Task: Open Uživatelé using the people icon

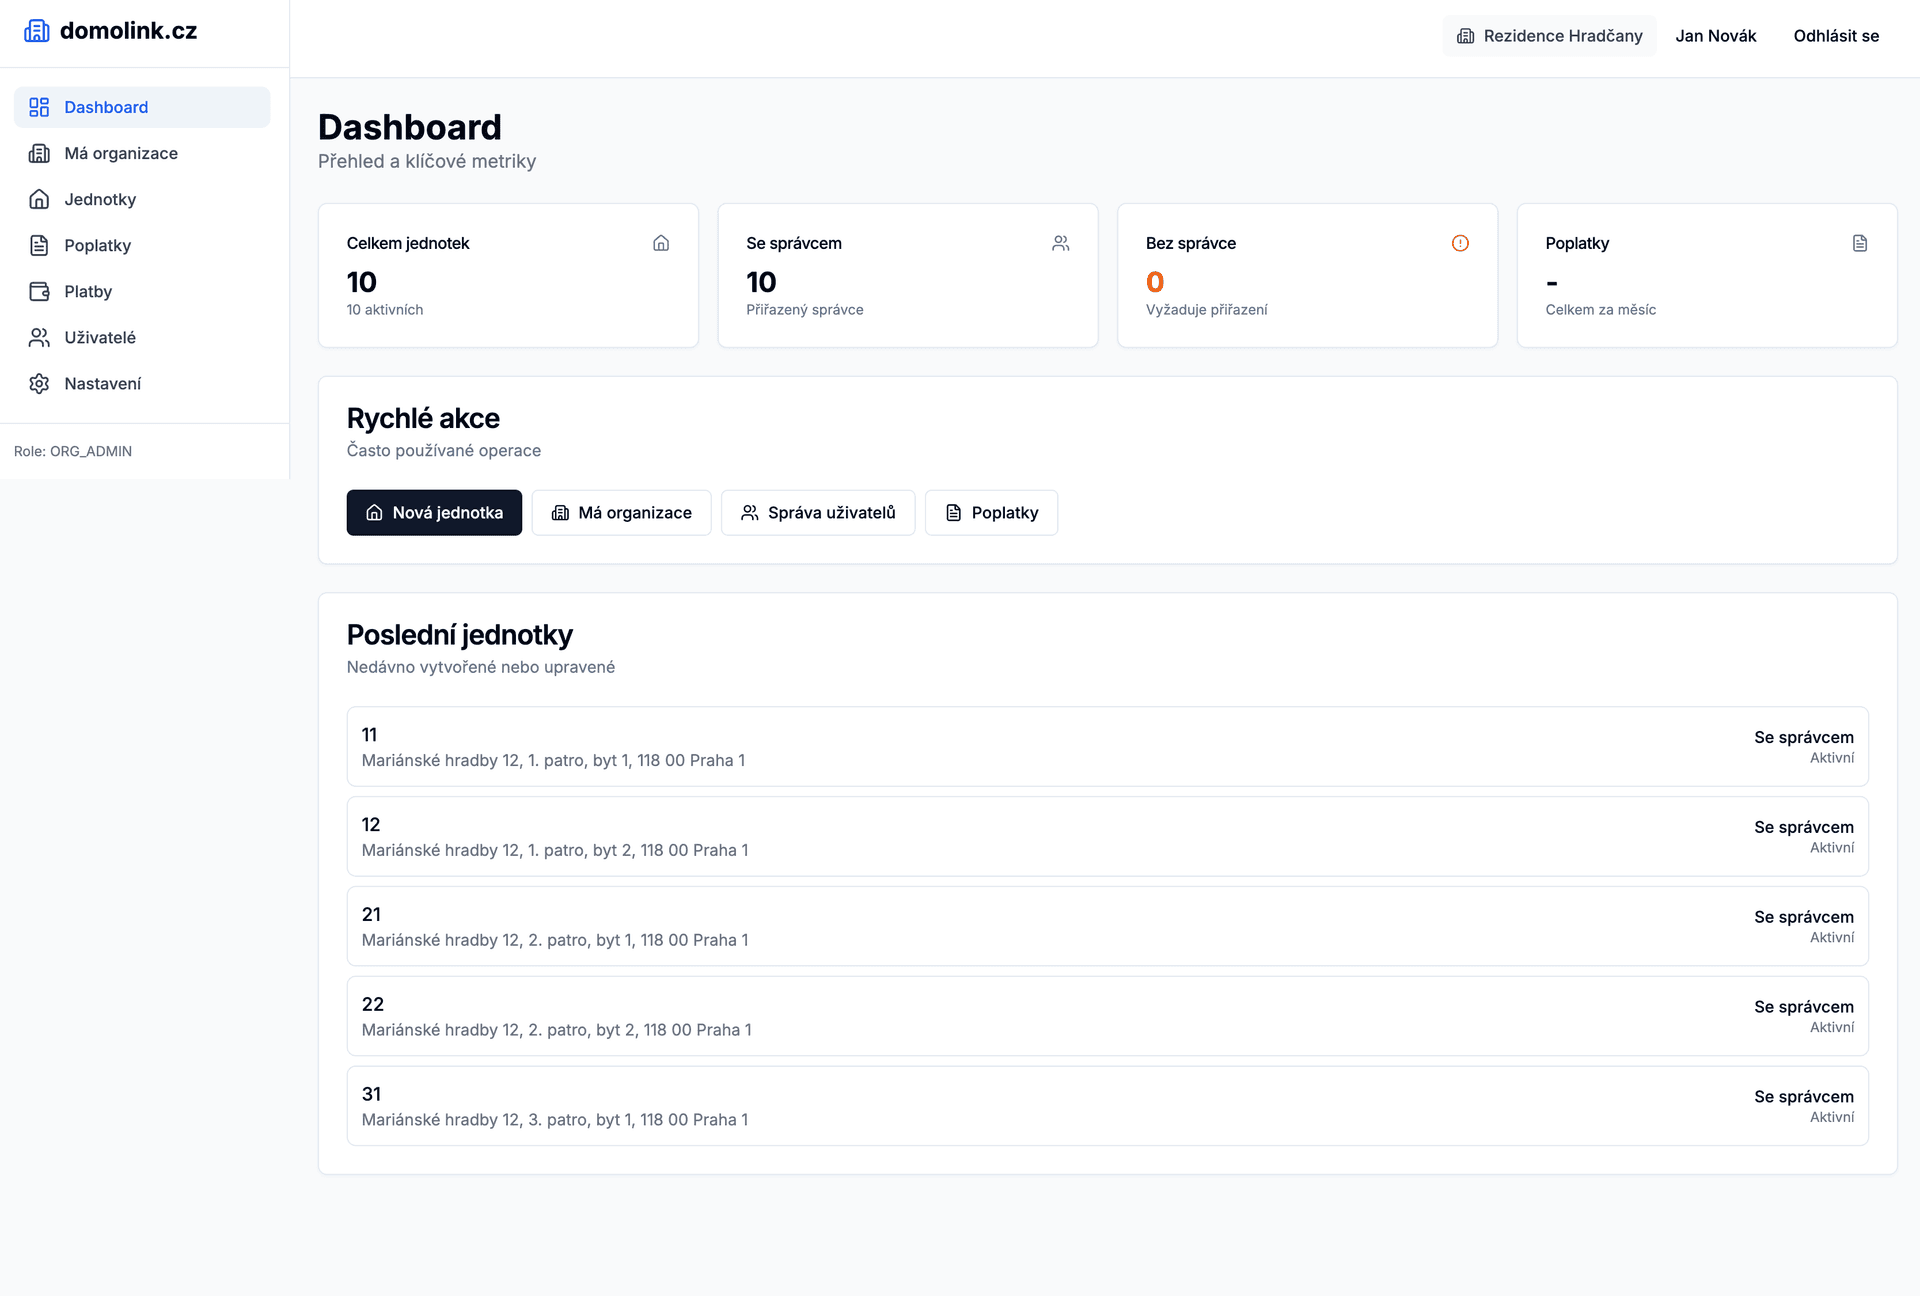Action: coord(39,337)
